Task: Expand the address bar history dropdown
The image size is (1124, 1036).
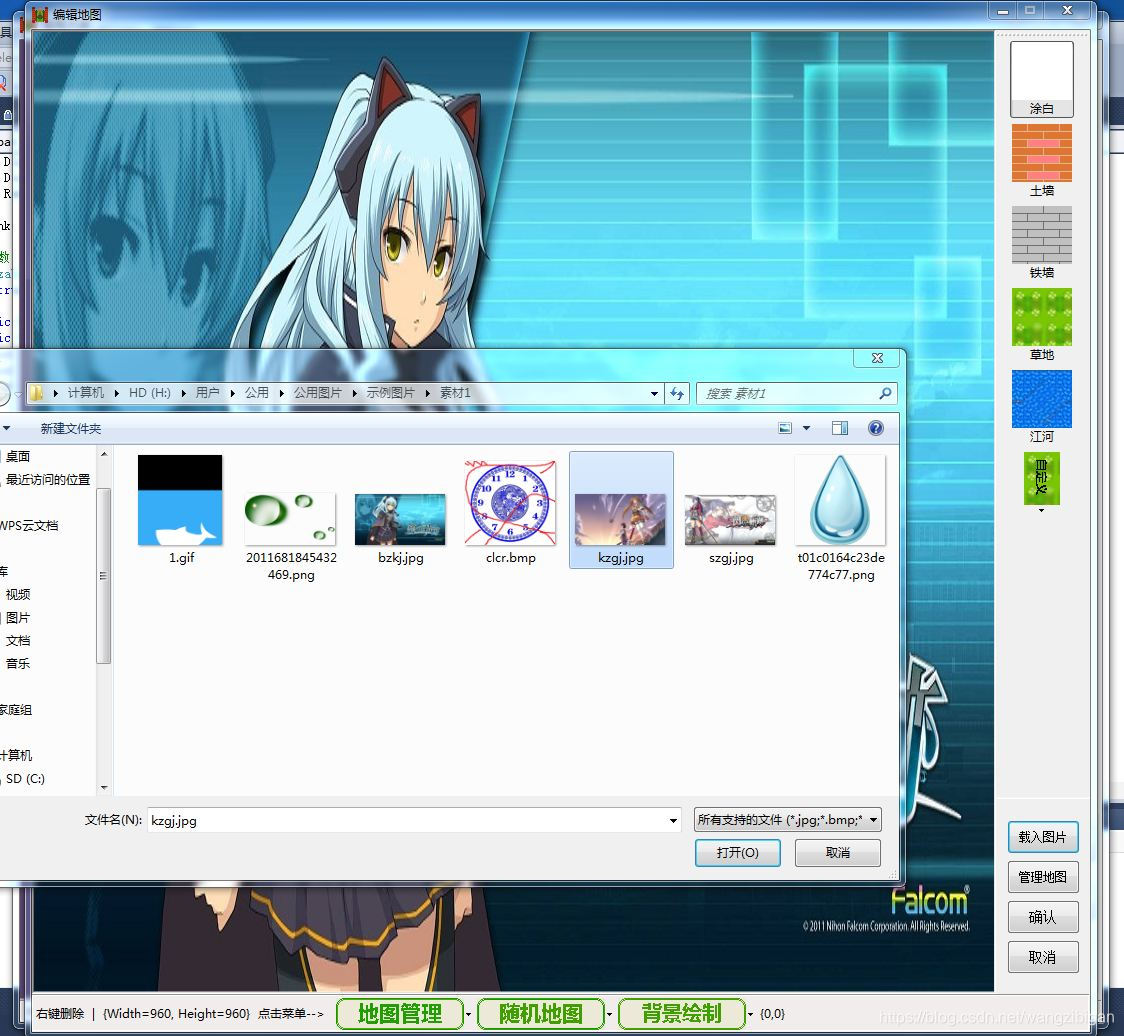Action: coord(654,393)
